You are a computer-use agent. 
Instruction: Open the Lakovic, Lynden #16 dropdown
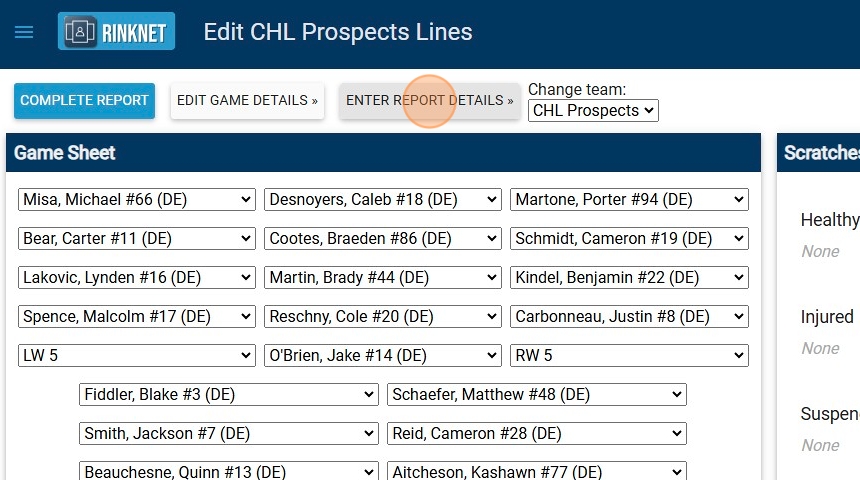(137, 278)
